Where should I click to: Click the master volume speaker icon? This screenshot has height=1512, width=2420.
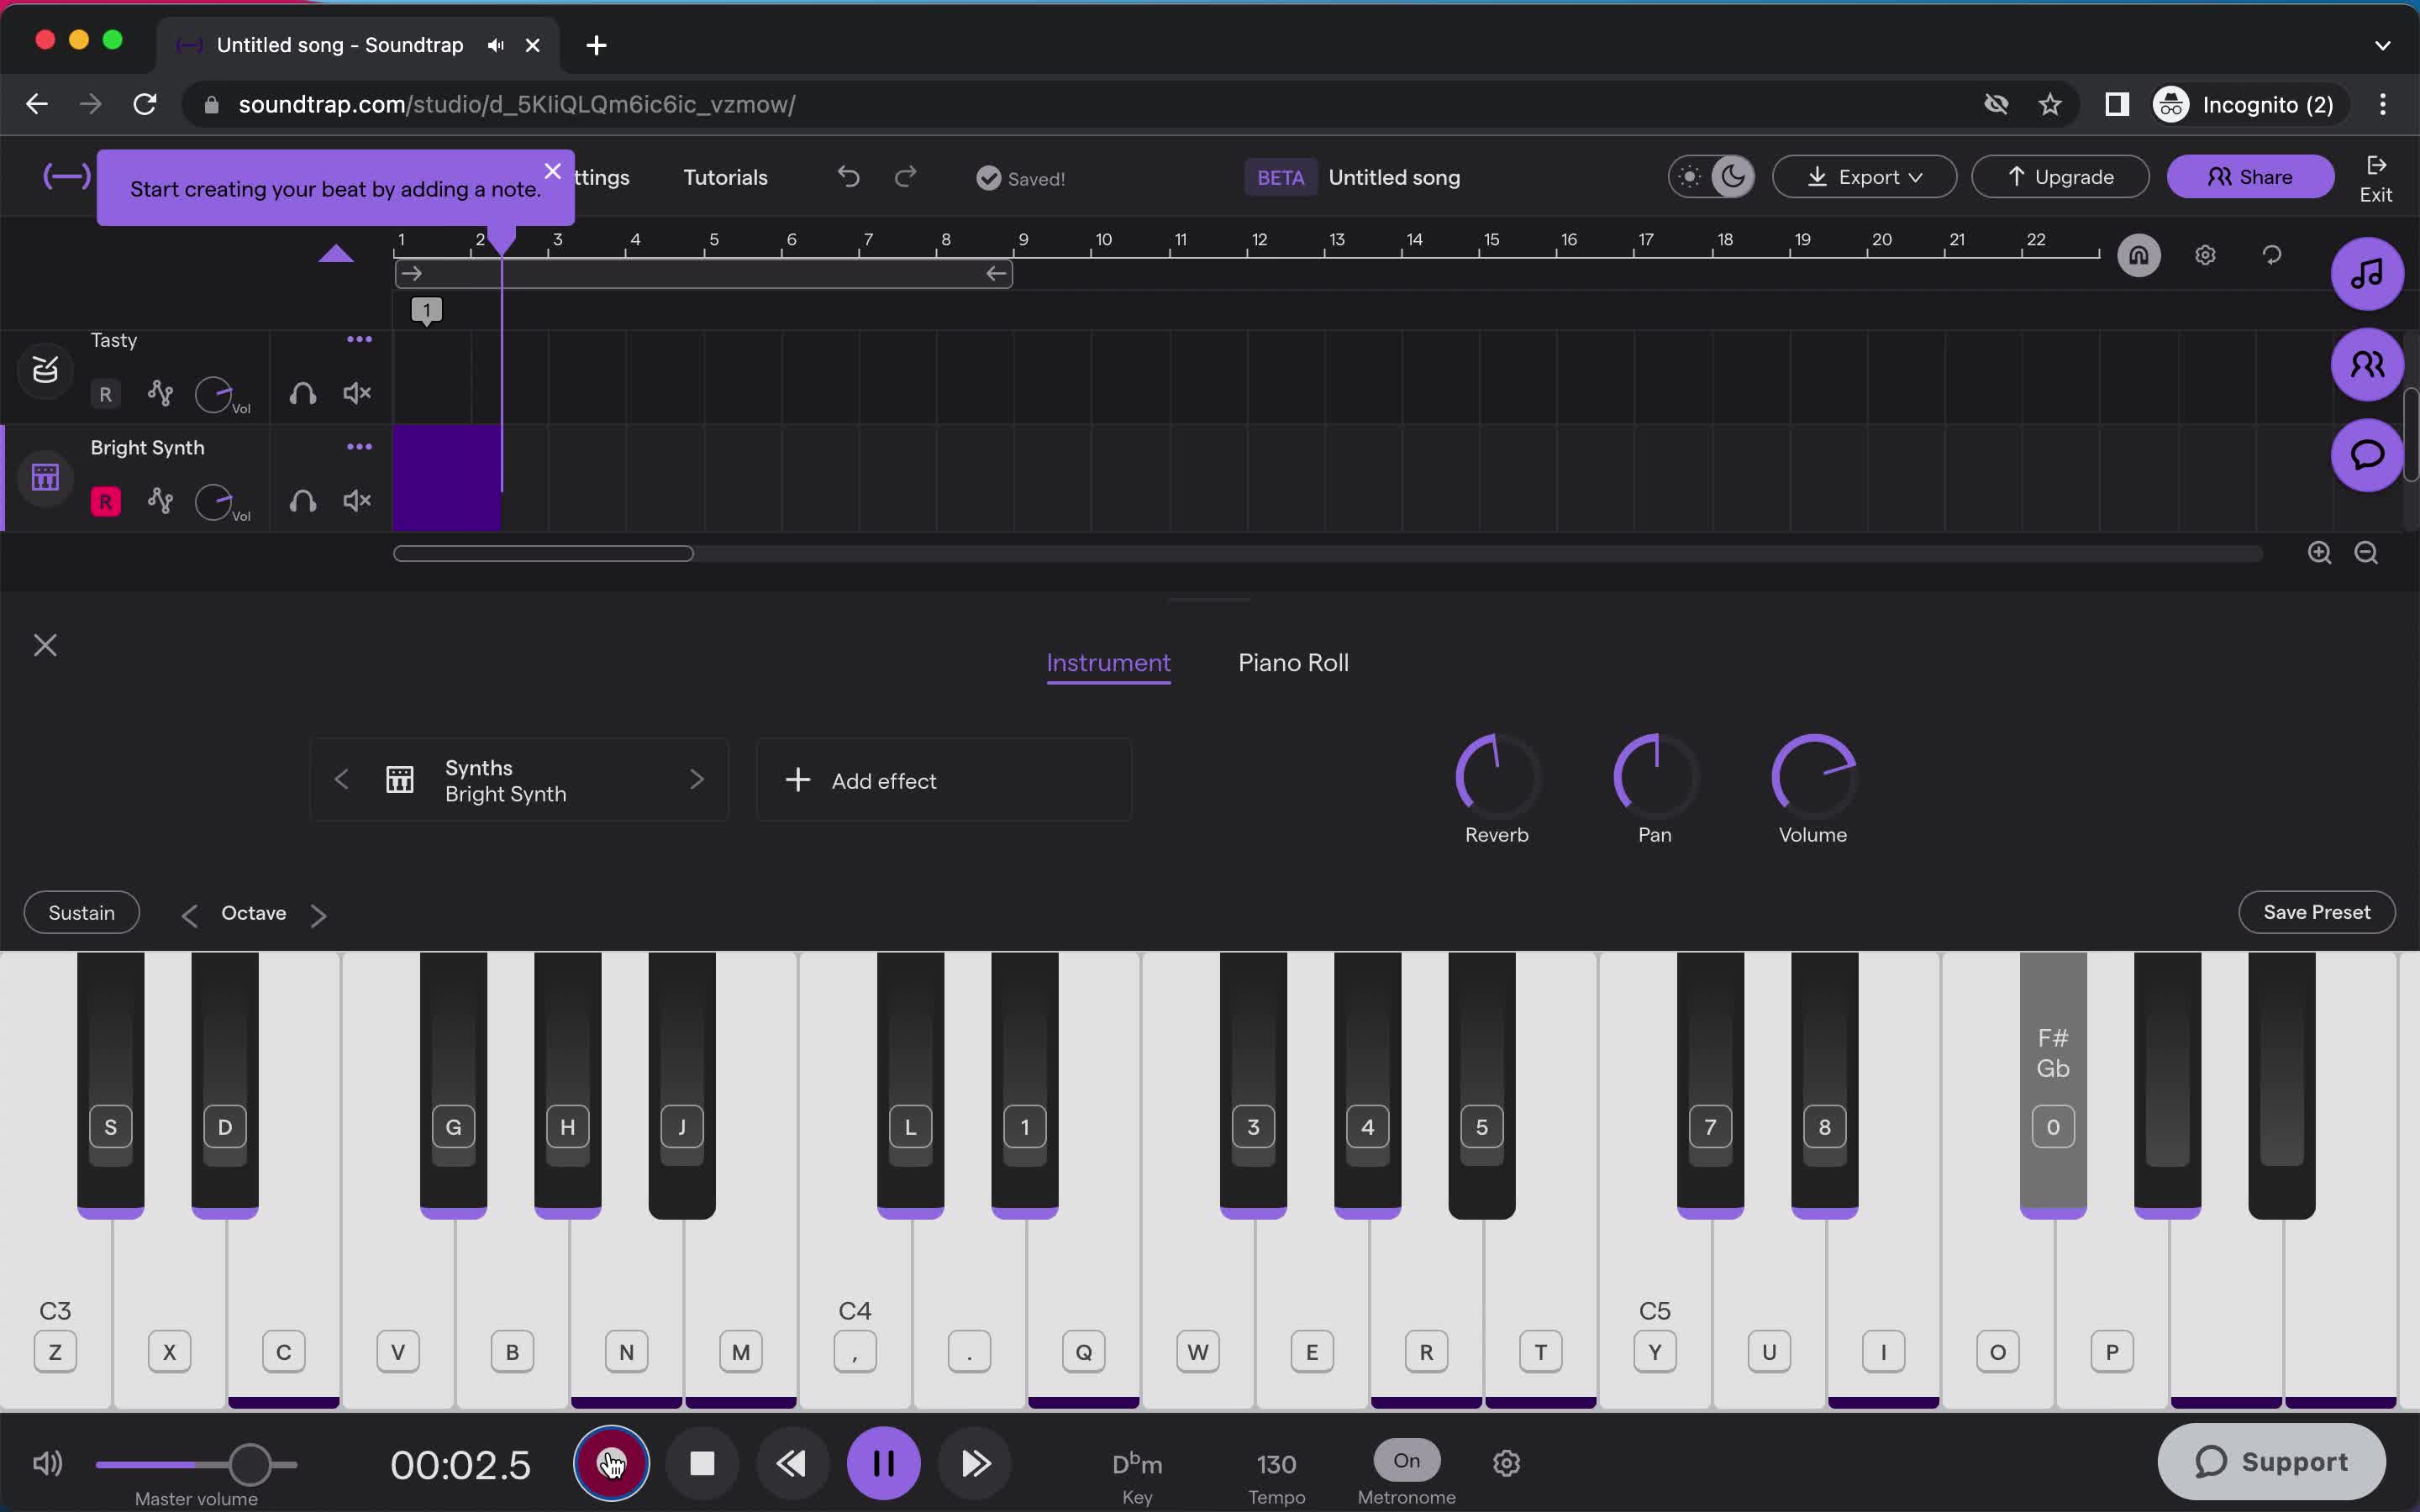47,1463
